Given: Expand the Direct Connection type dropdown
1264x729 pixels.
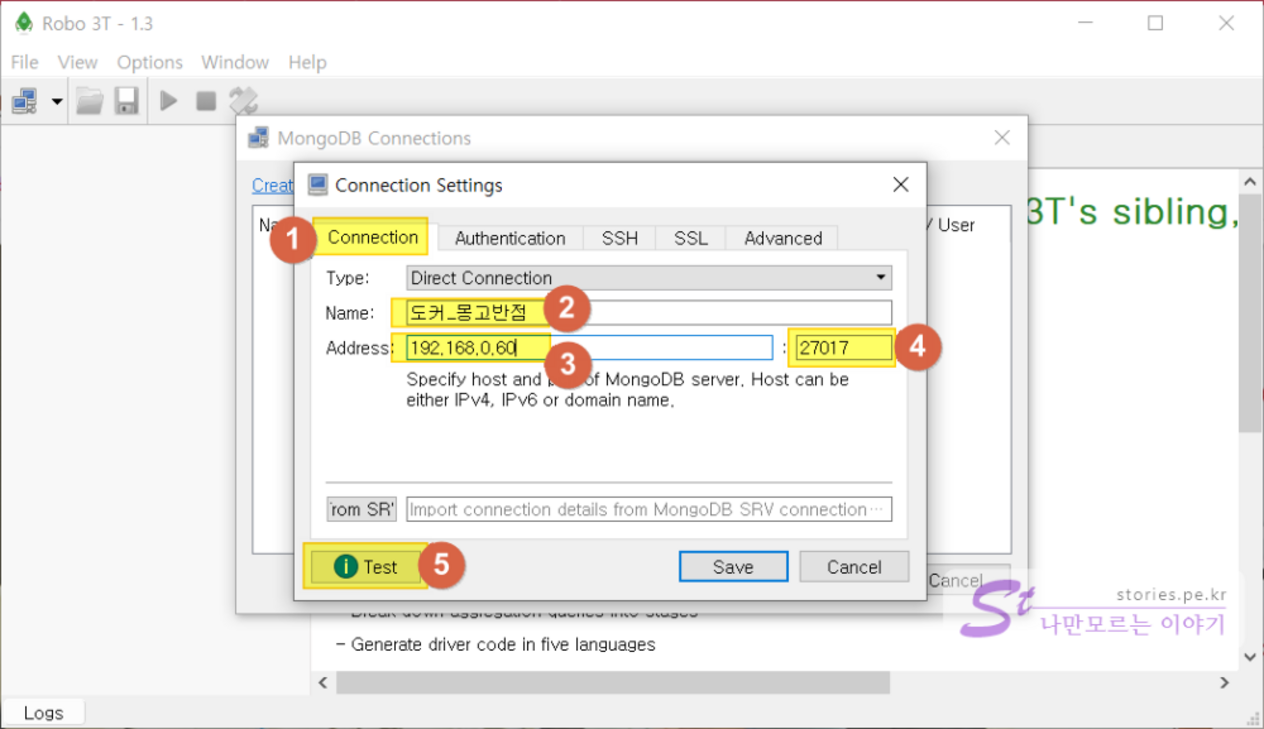Looking at the screenshot, I should click(x=649, y=278).
